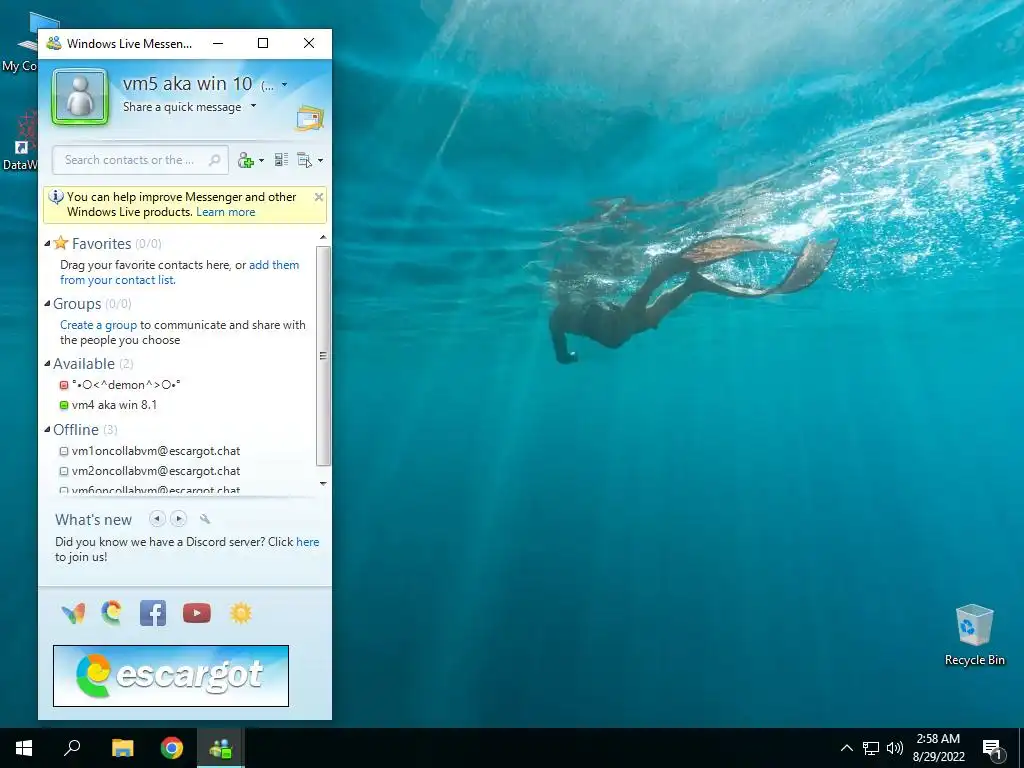Open the quick message dropdown arrow
1024x768 pixels.
[254, 106]
